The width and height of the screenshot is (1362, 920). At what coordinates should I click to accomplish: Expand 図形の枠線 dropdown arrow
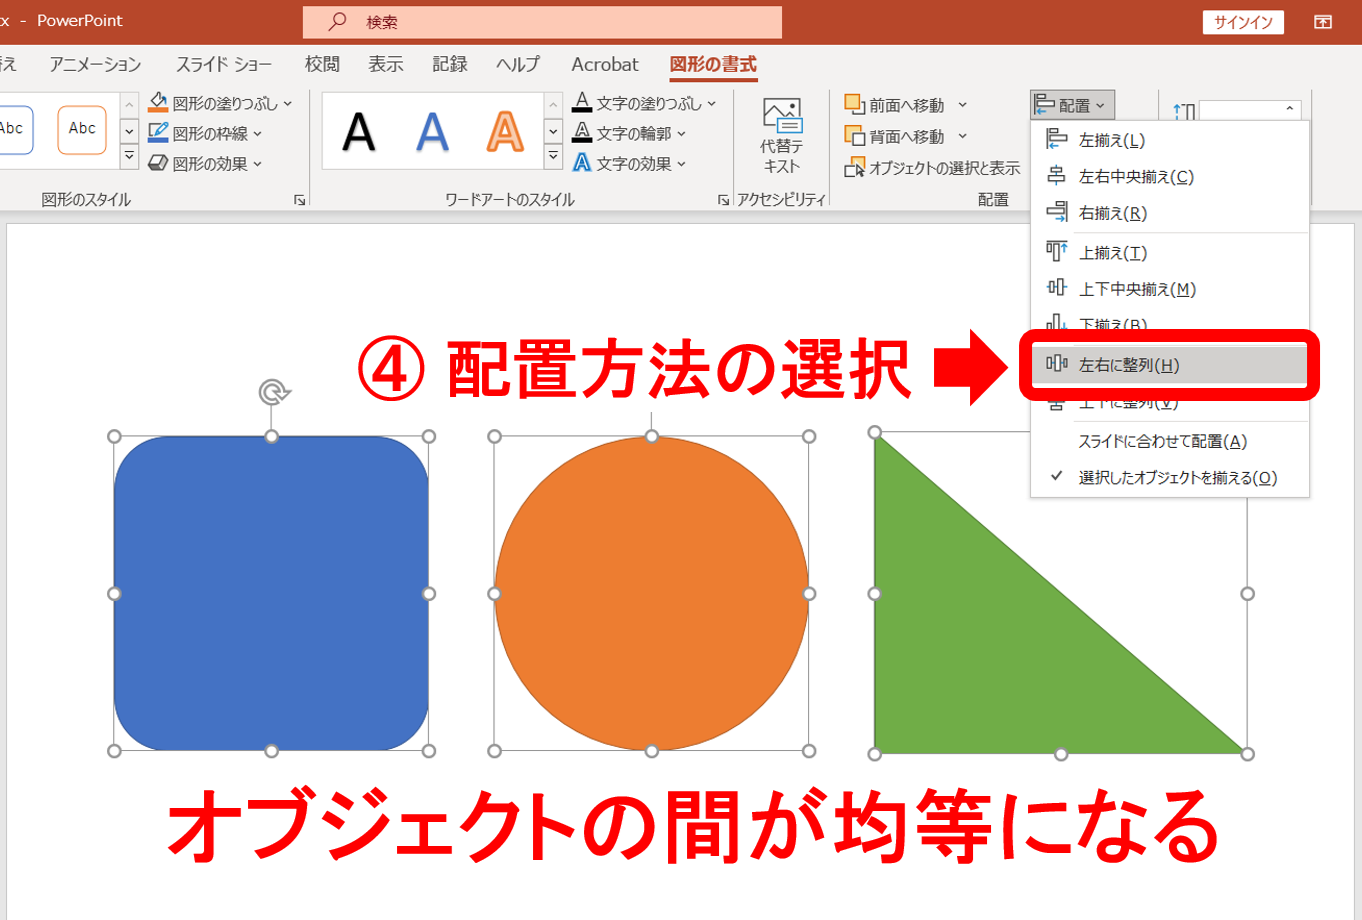(257, 133)
